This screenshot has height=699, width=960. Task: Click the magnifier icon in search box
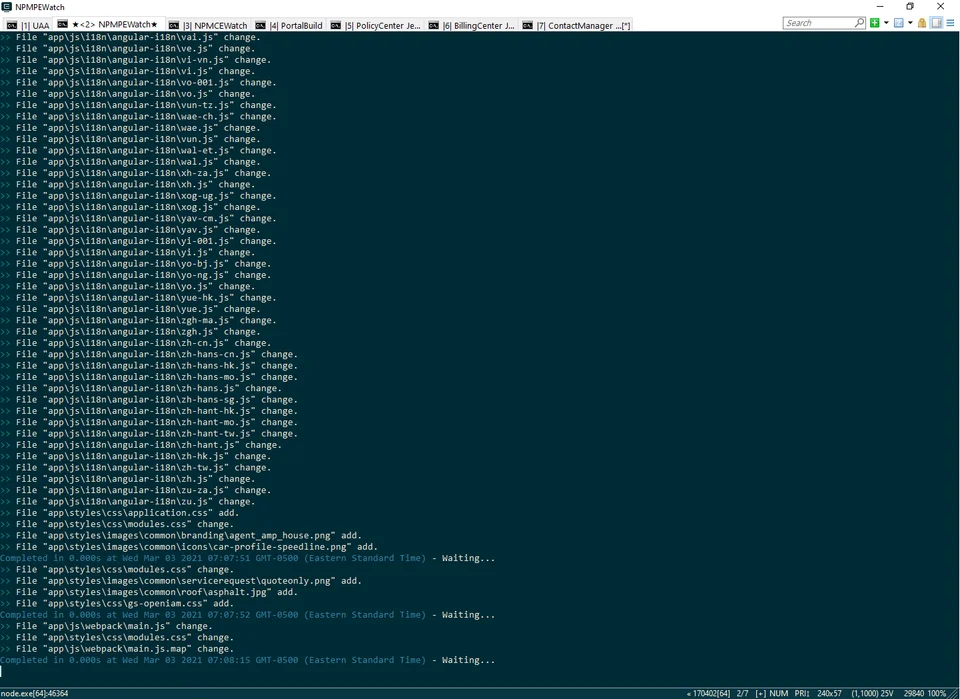860,23
